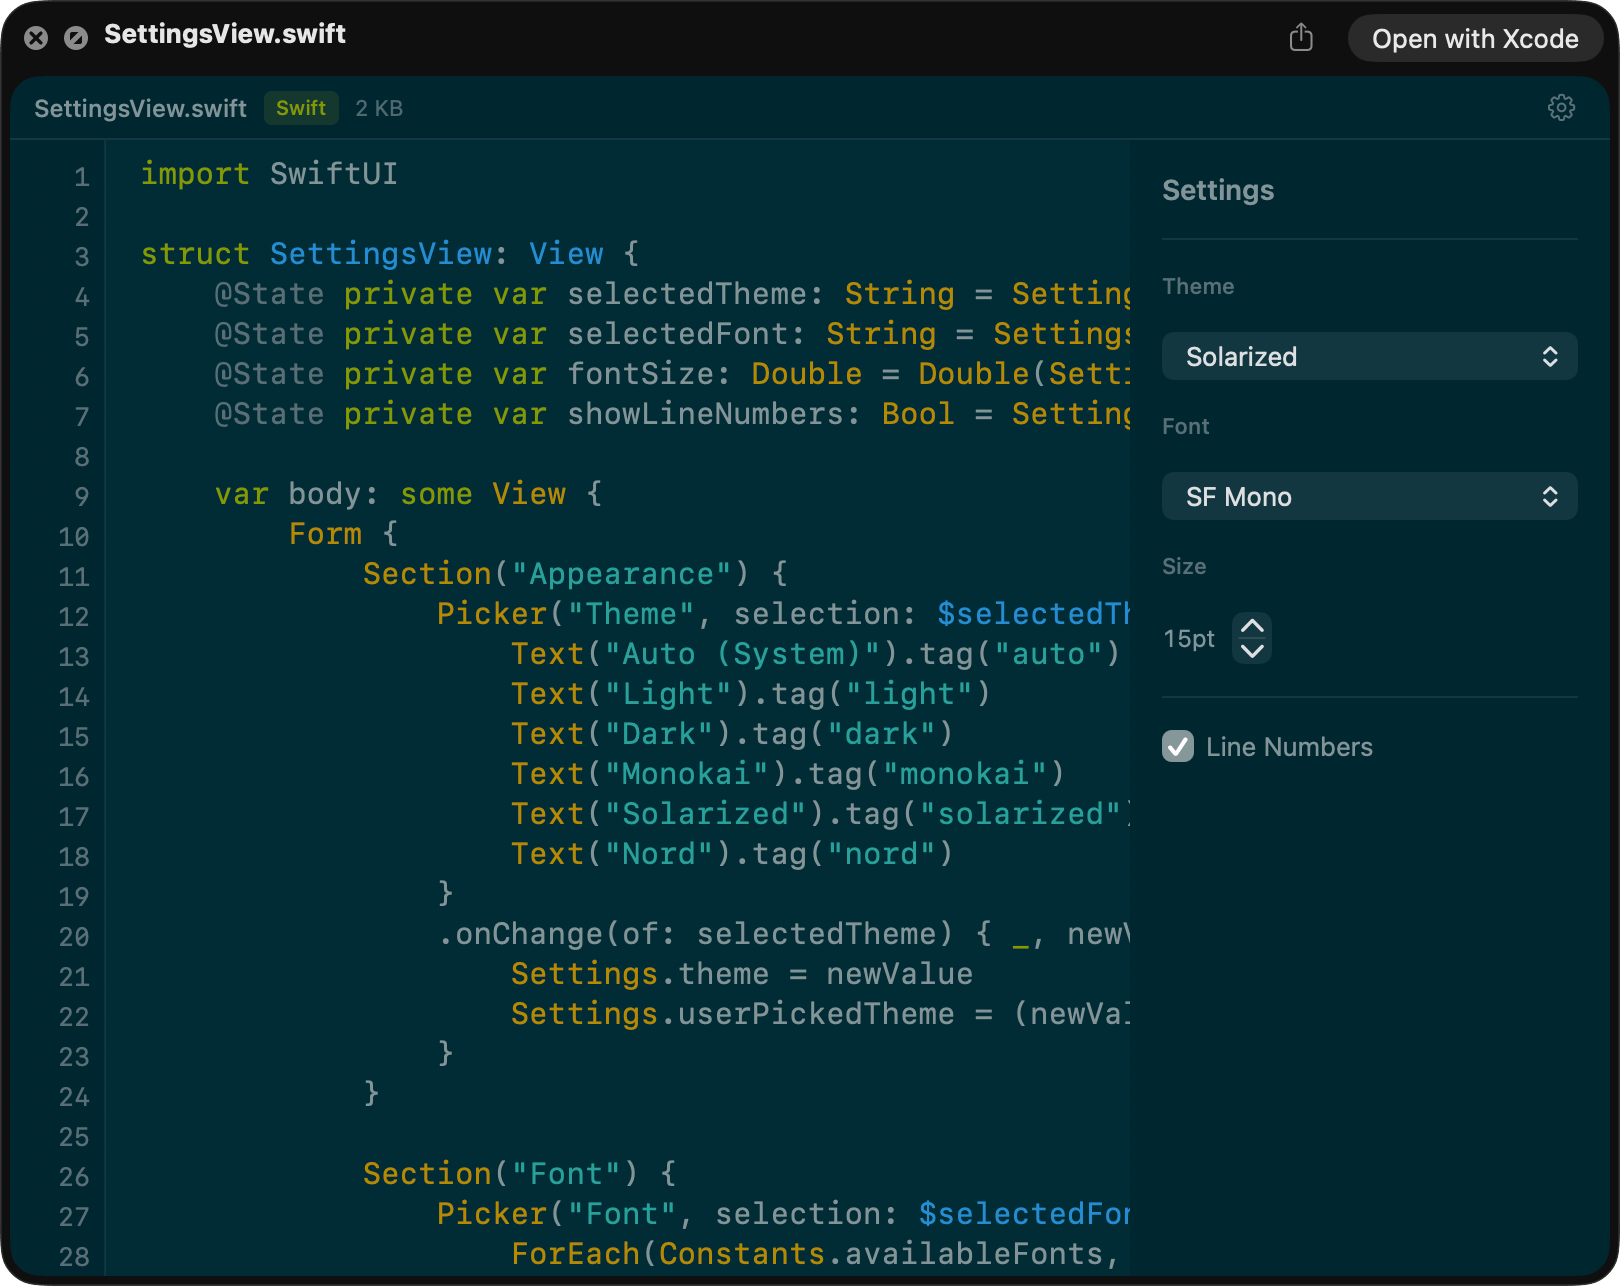
Task: Open the settings gear icon
Action: coord(1561,108)
